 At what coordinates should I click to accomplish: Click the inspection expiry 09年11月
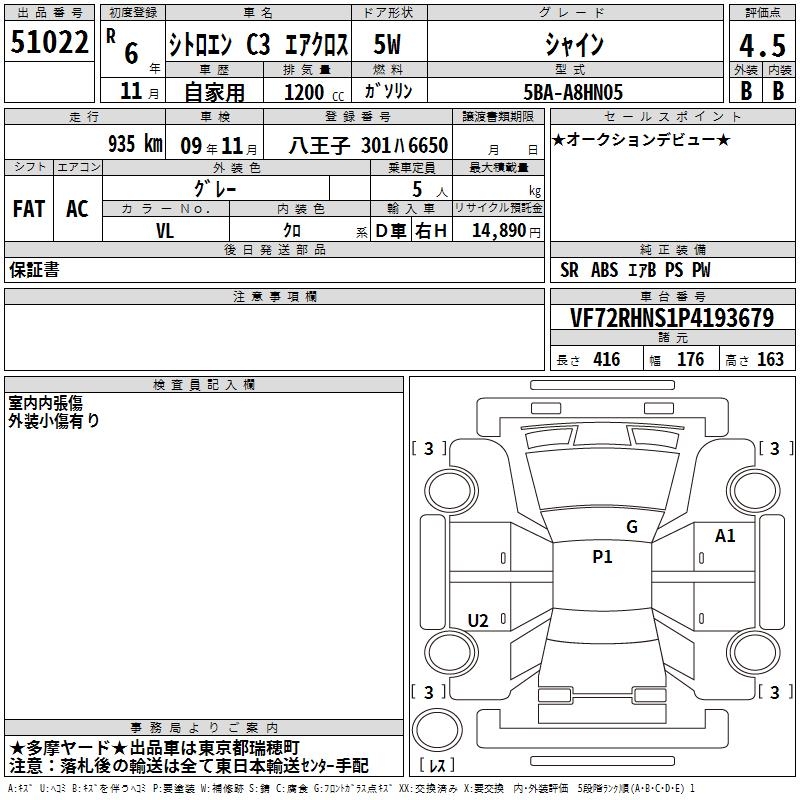click(x=219, y=146)
